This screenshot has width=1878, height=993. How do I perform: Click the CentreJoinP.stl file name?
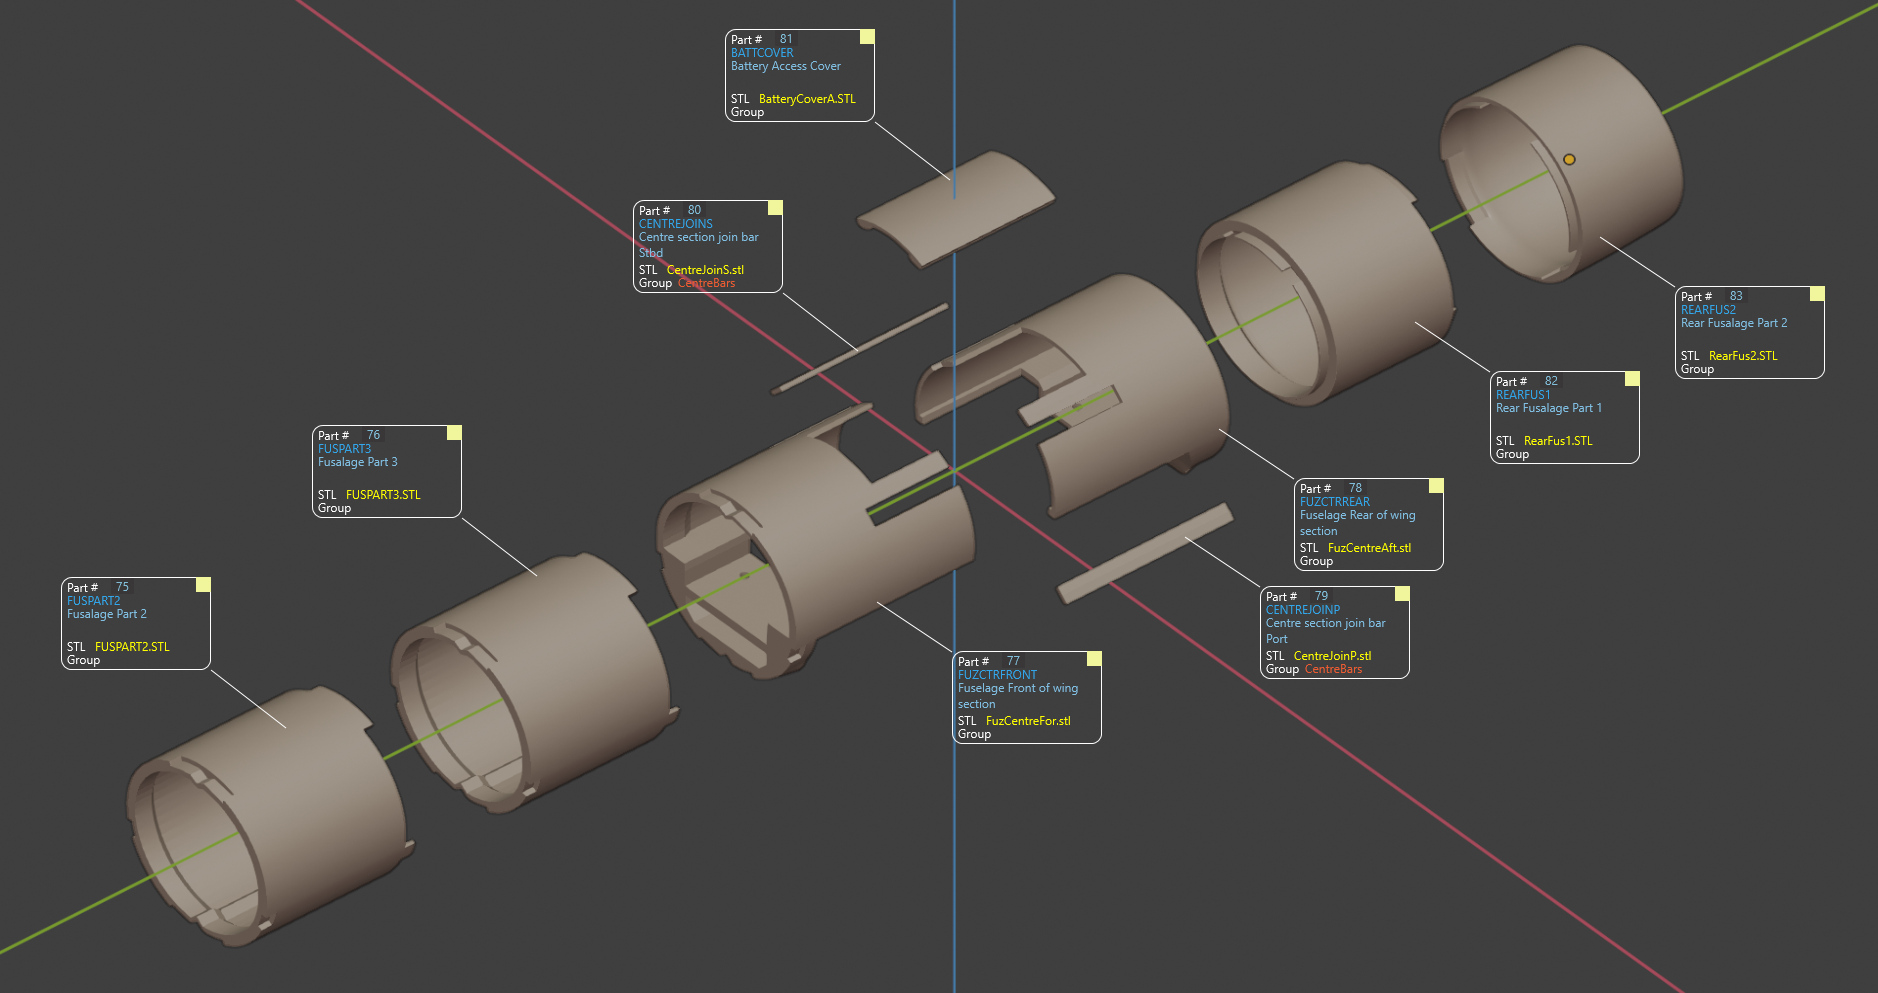tap(1332, 656)
